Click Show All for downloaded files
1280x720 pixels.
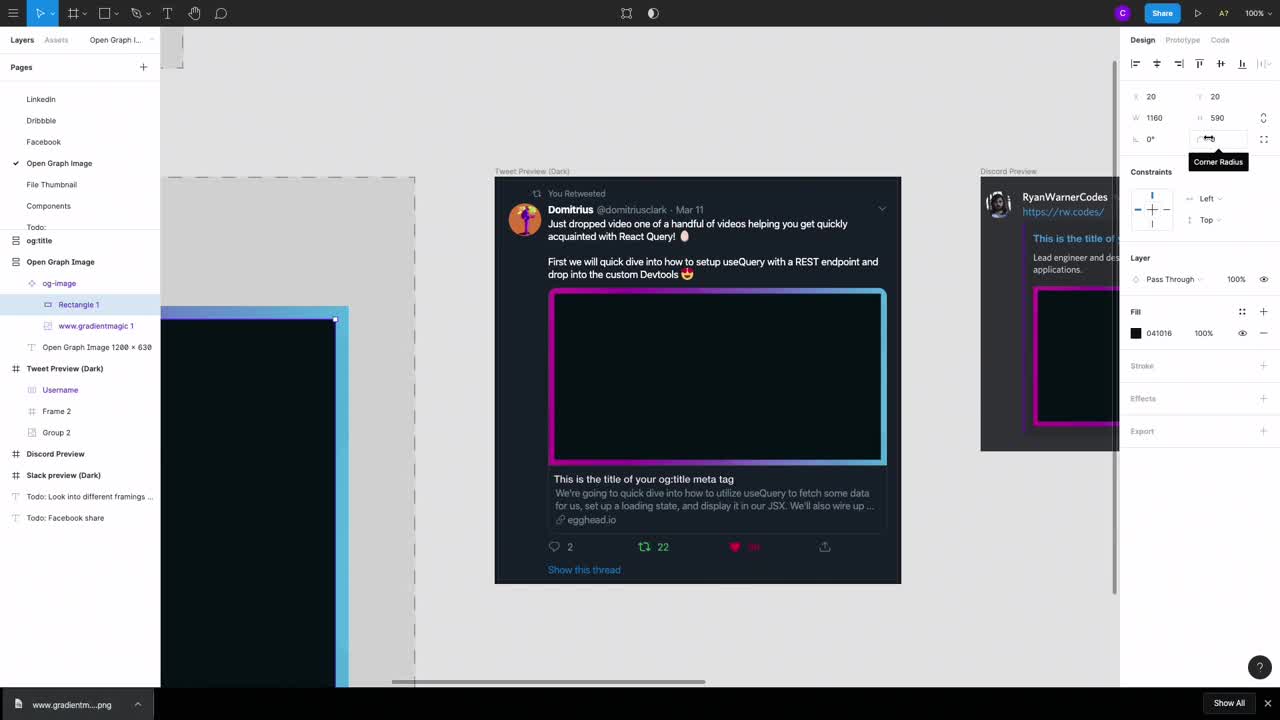(x=1228, y=703)
